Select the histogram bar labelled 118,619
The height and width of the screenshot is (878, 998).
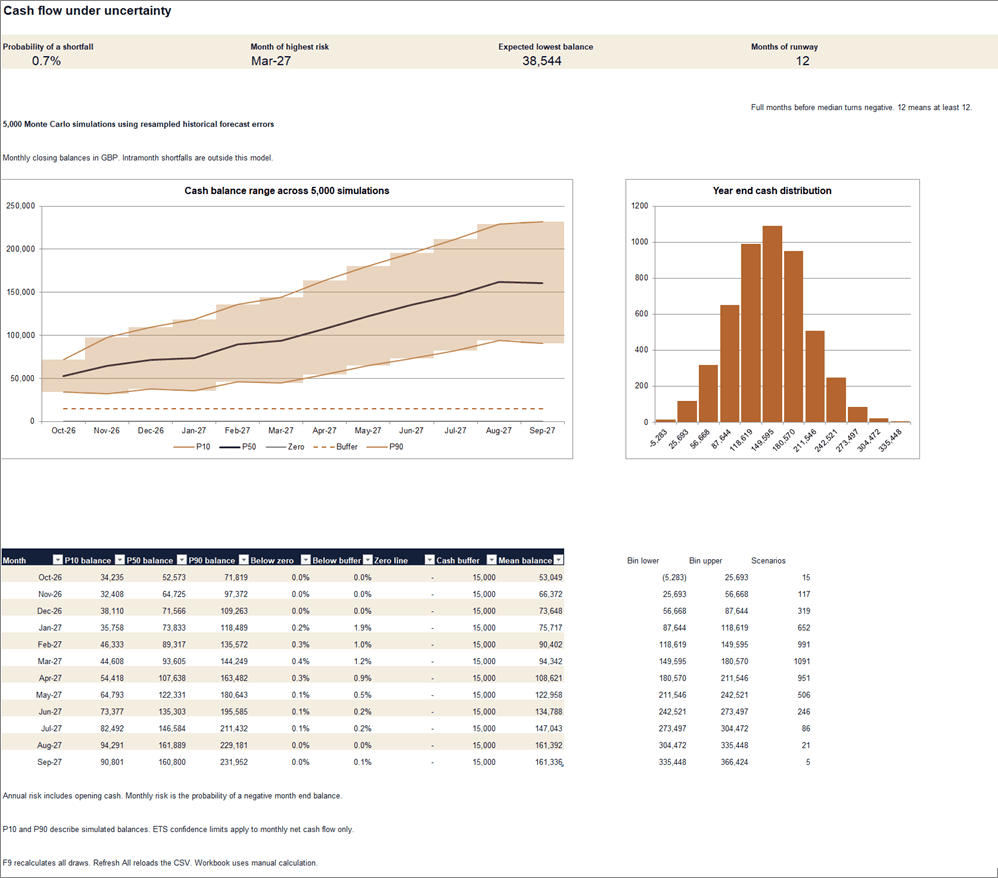click(751, 332)
